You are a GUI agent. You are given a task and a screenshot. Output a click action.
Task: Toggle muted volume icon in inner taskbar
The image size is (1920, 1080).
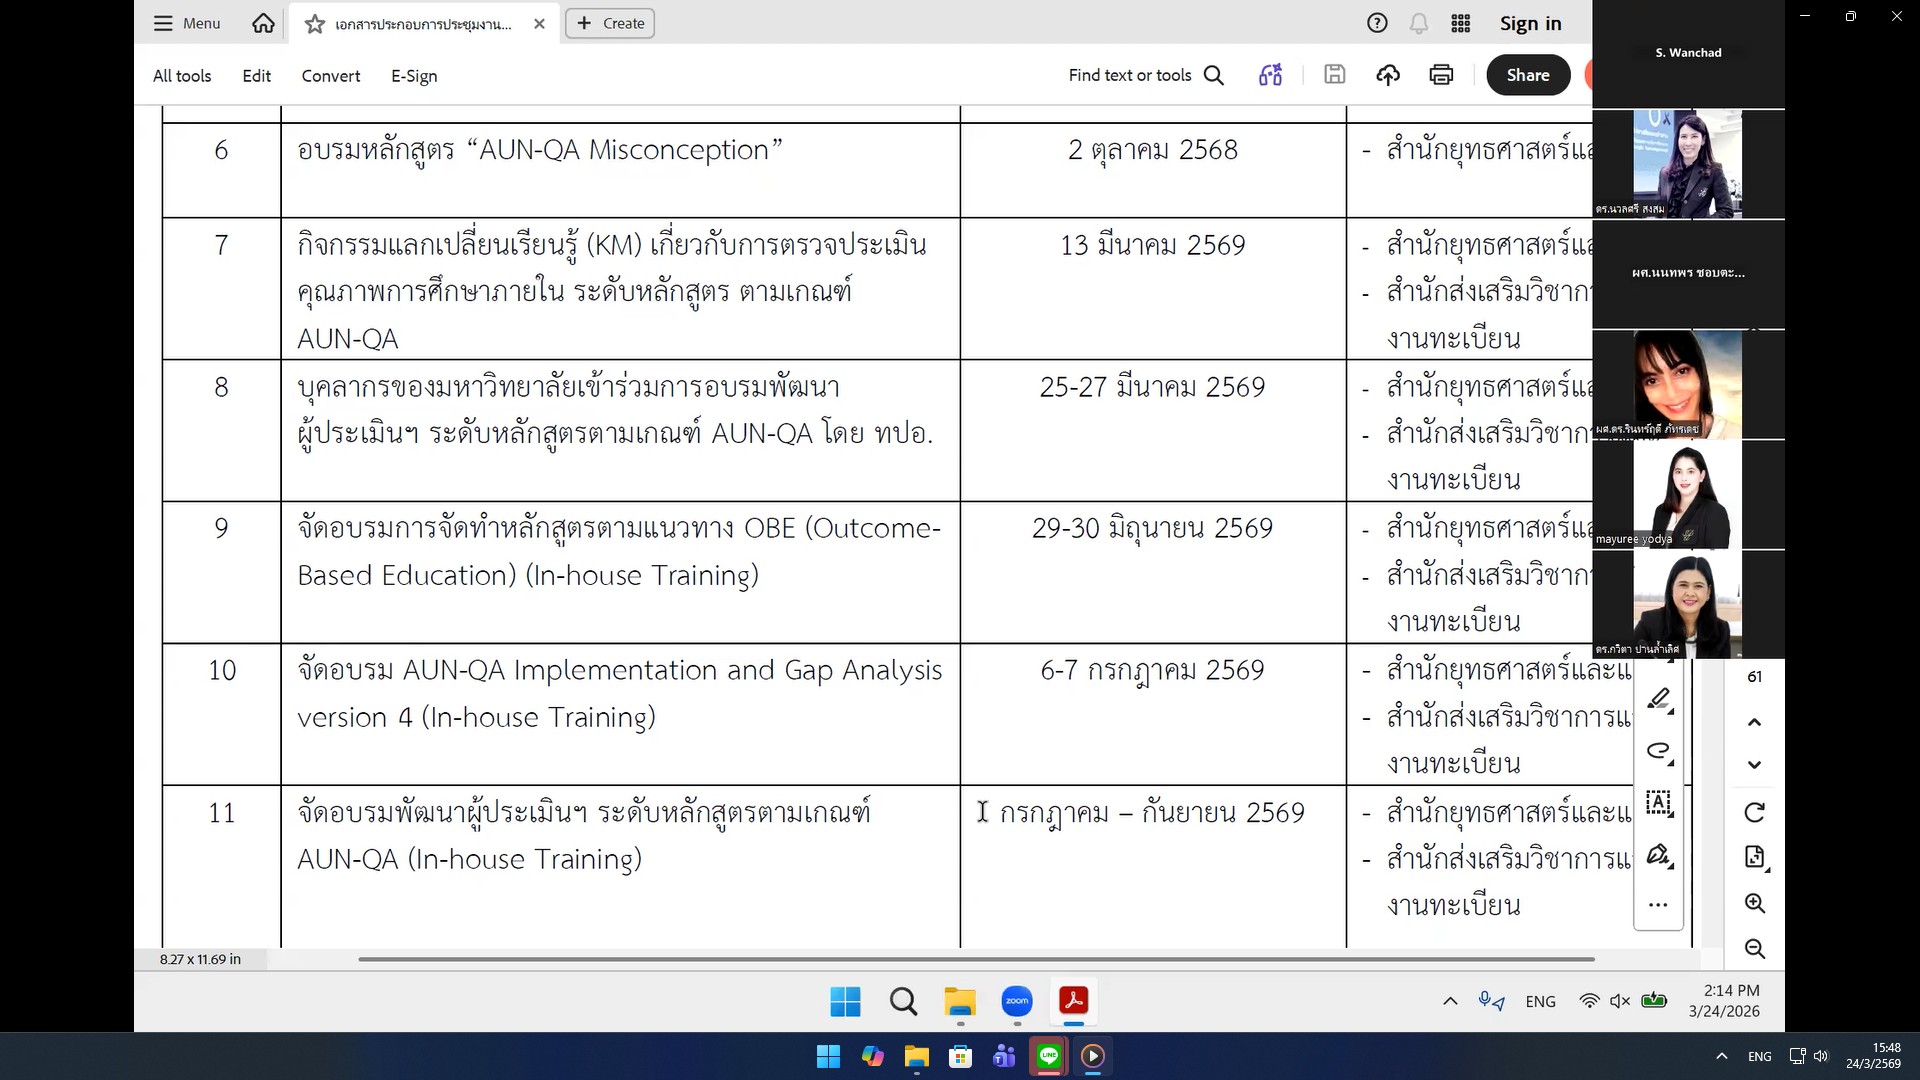tap(1620, 1001)
